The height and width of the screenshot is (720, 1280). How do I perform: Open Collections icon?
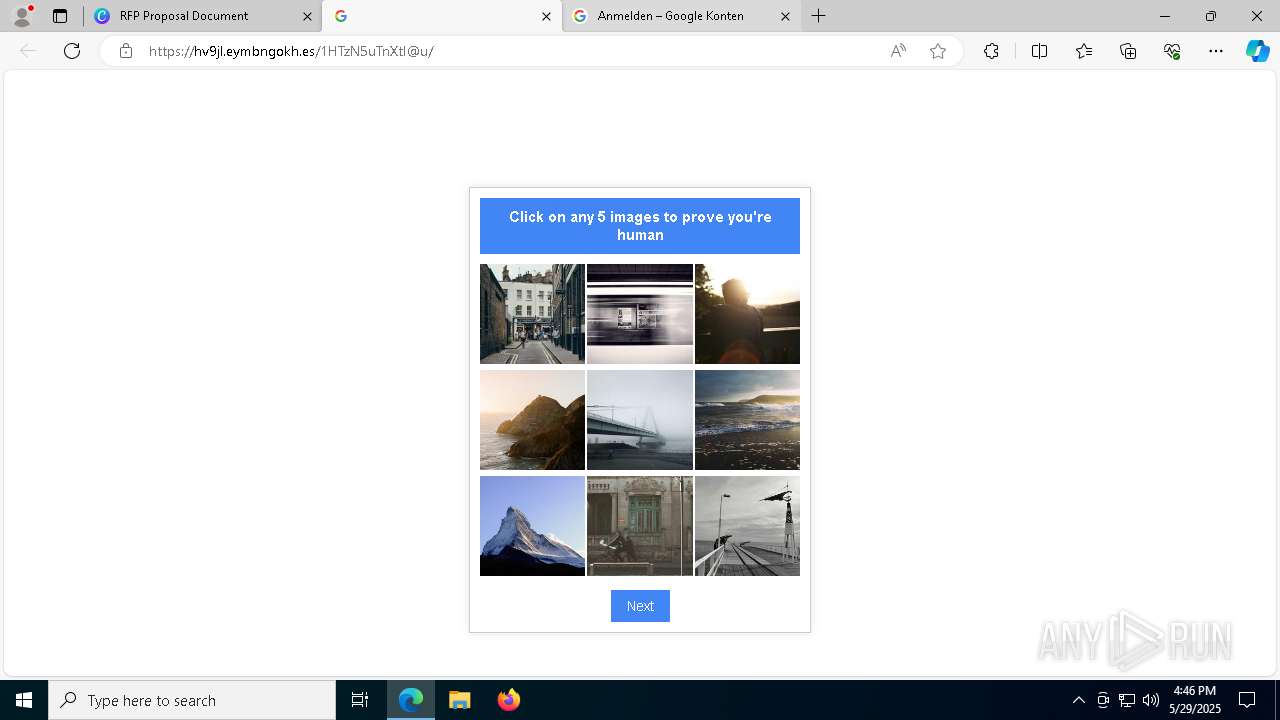[x=1128, y=51]
